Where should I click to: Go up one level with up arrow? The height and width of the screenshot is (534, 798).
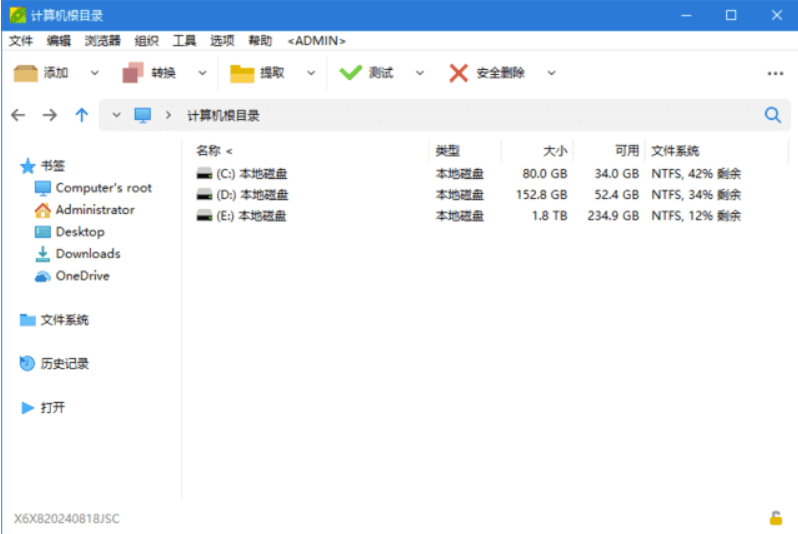click(x=81, y=115)
